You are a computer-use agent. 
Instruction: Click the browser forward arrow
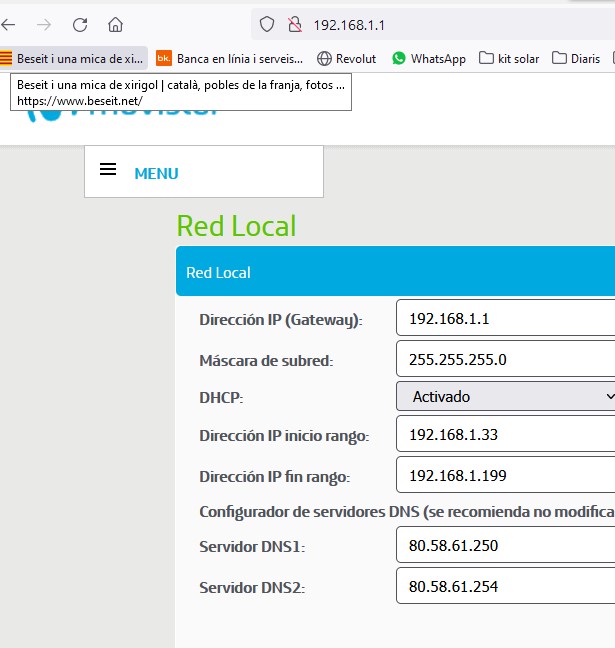click(43, 25)
